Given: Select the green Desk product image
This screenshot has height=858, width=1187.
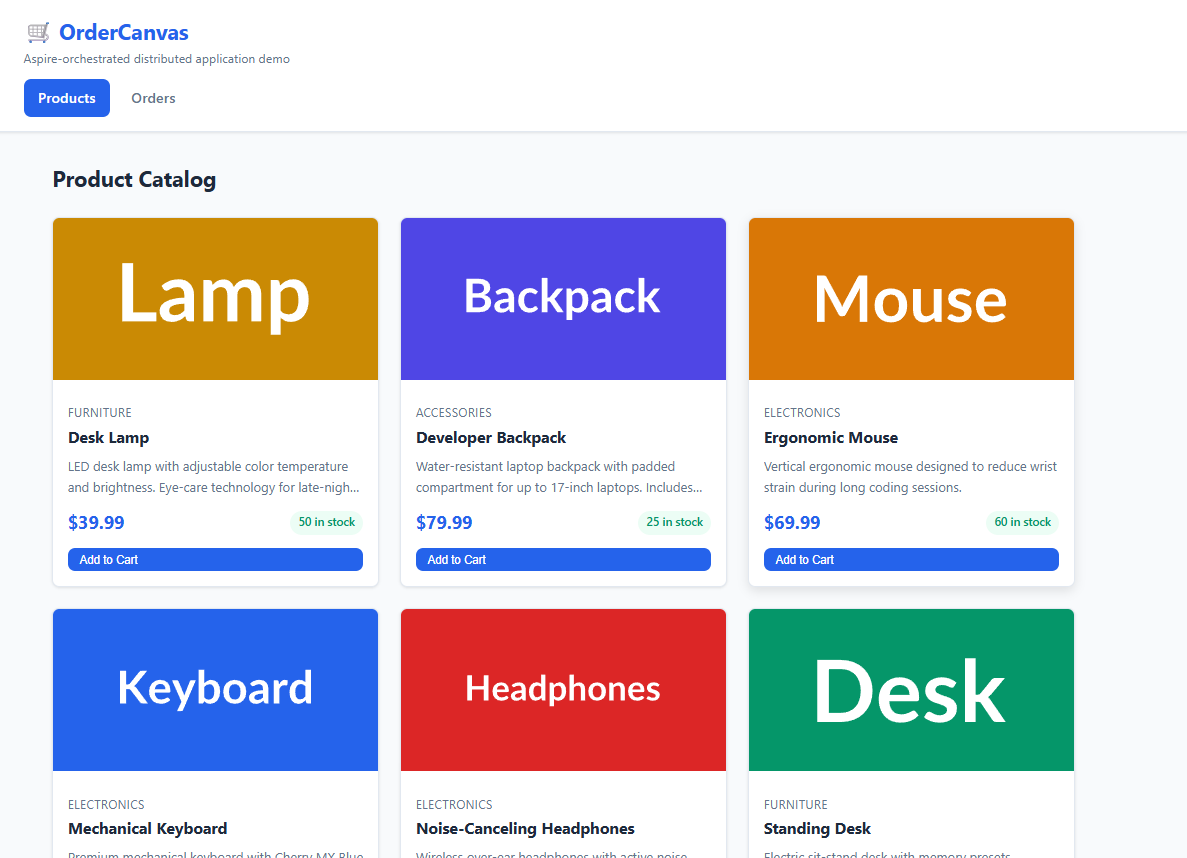Looking at the screenshot, I should click(x=911, y=690).
